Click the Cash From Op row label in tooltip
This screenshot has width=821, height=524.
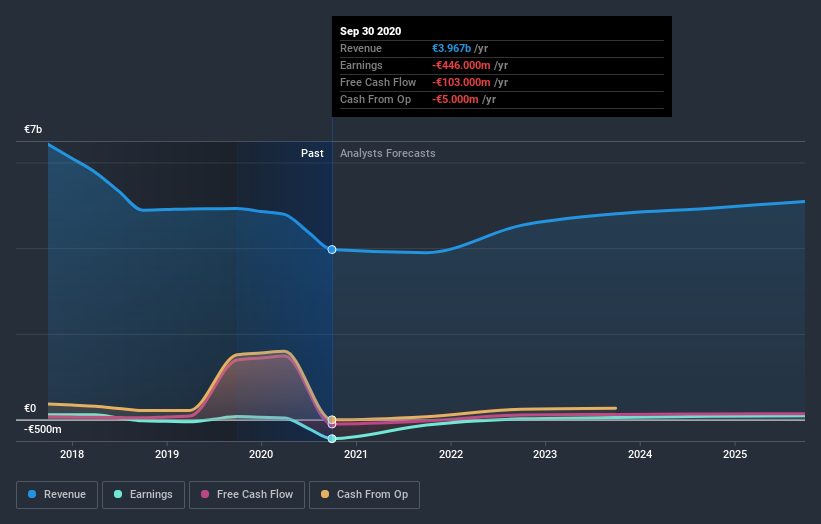[x=375, y=99]
